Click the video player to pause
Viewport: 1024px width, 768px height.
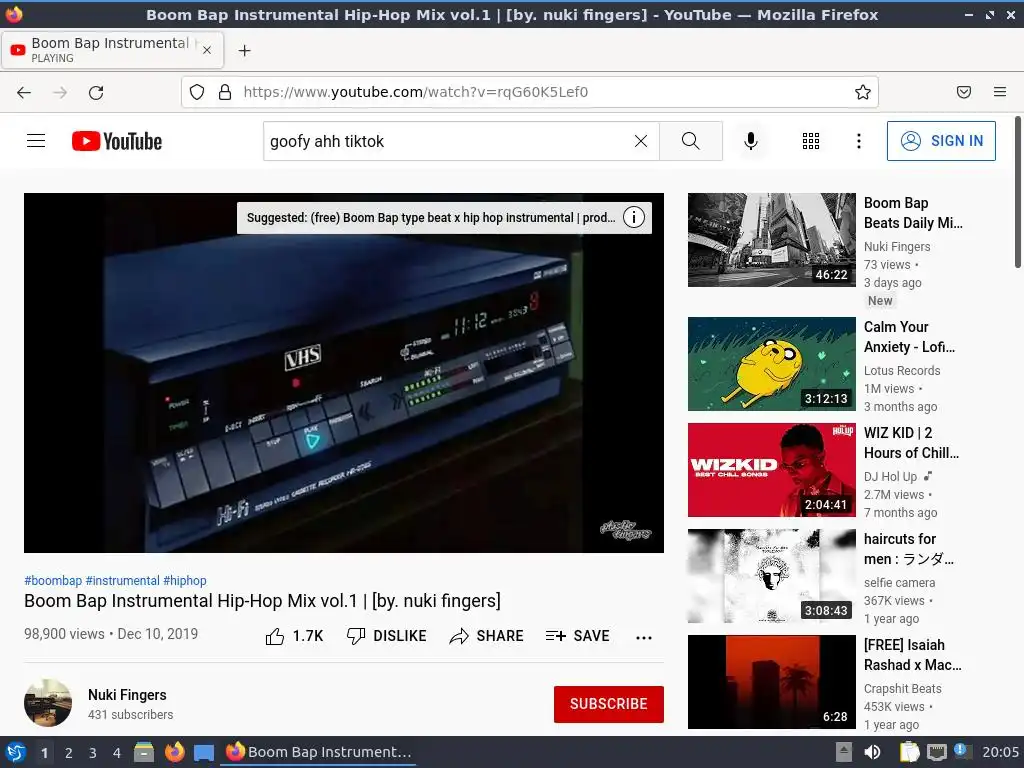coord(344,372)
